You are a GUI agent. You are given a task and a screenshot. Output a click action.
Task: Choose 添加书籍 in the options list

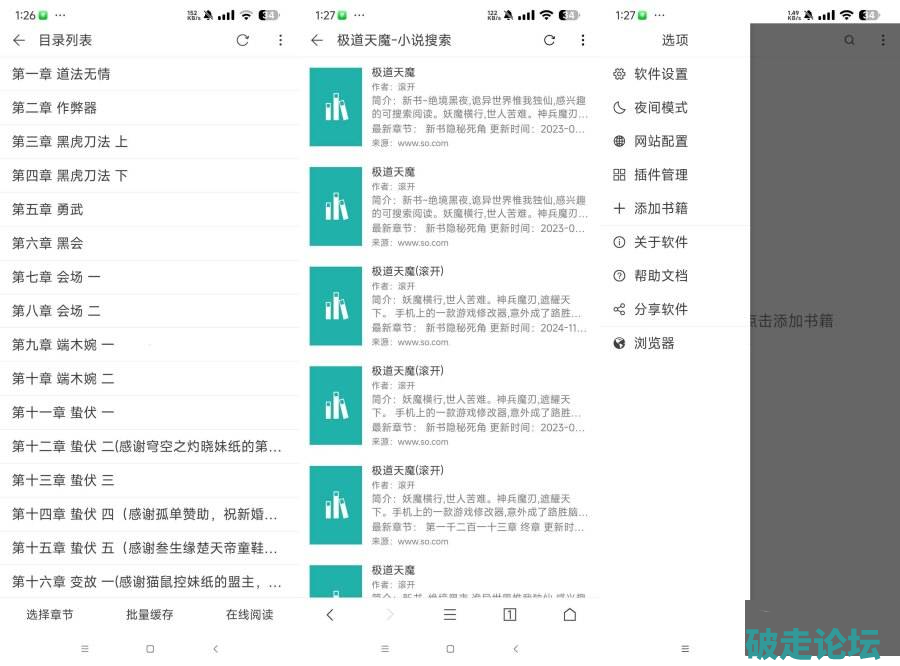660,208
